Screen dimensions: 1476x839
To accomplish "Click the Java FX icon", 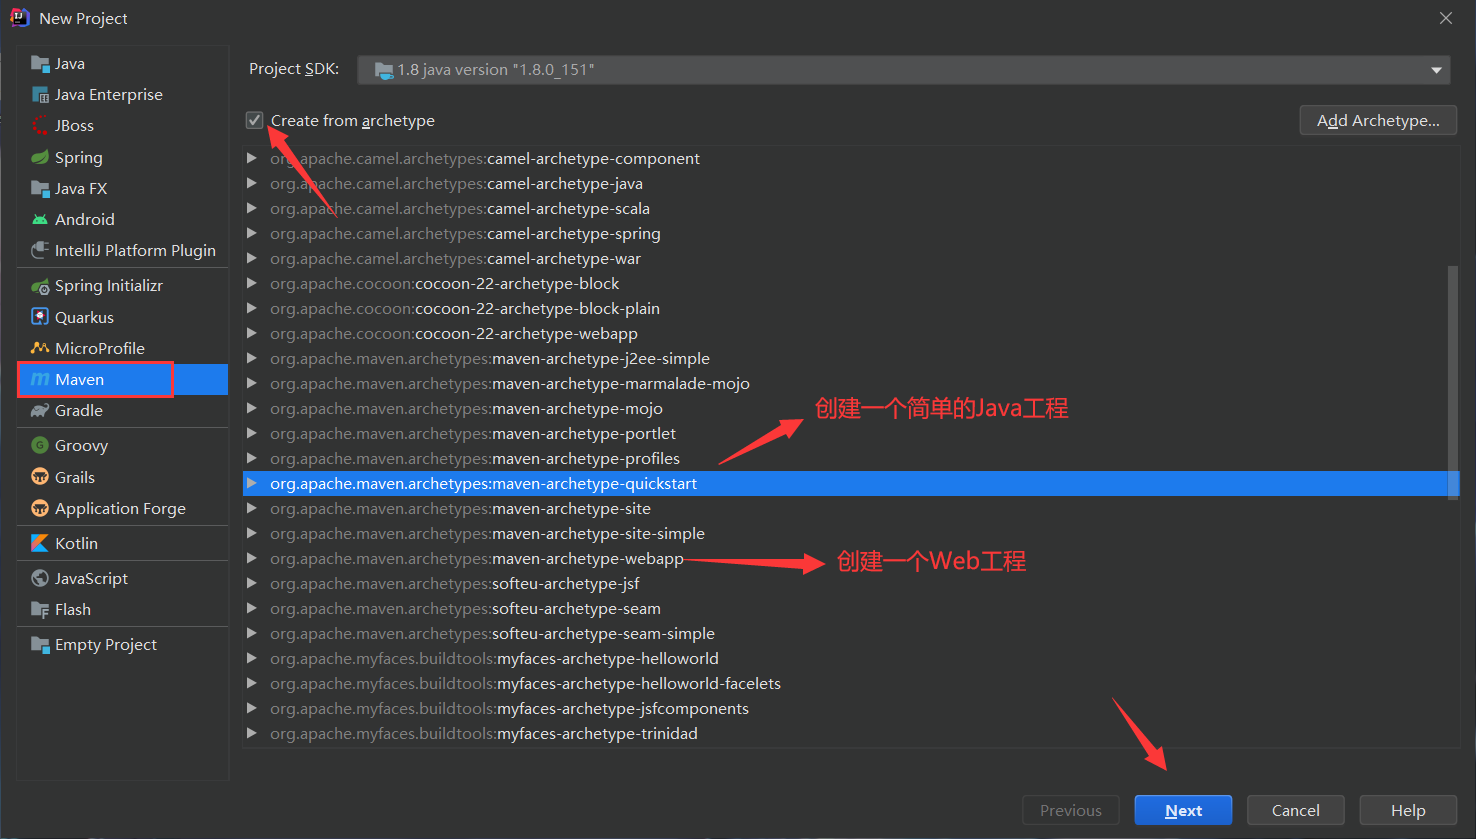I will (x=40, y=188).
